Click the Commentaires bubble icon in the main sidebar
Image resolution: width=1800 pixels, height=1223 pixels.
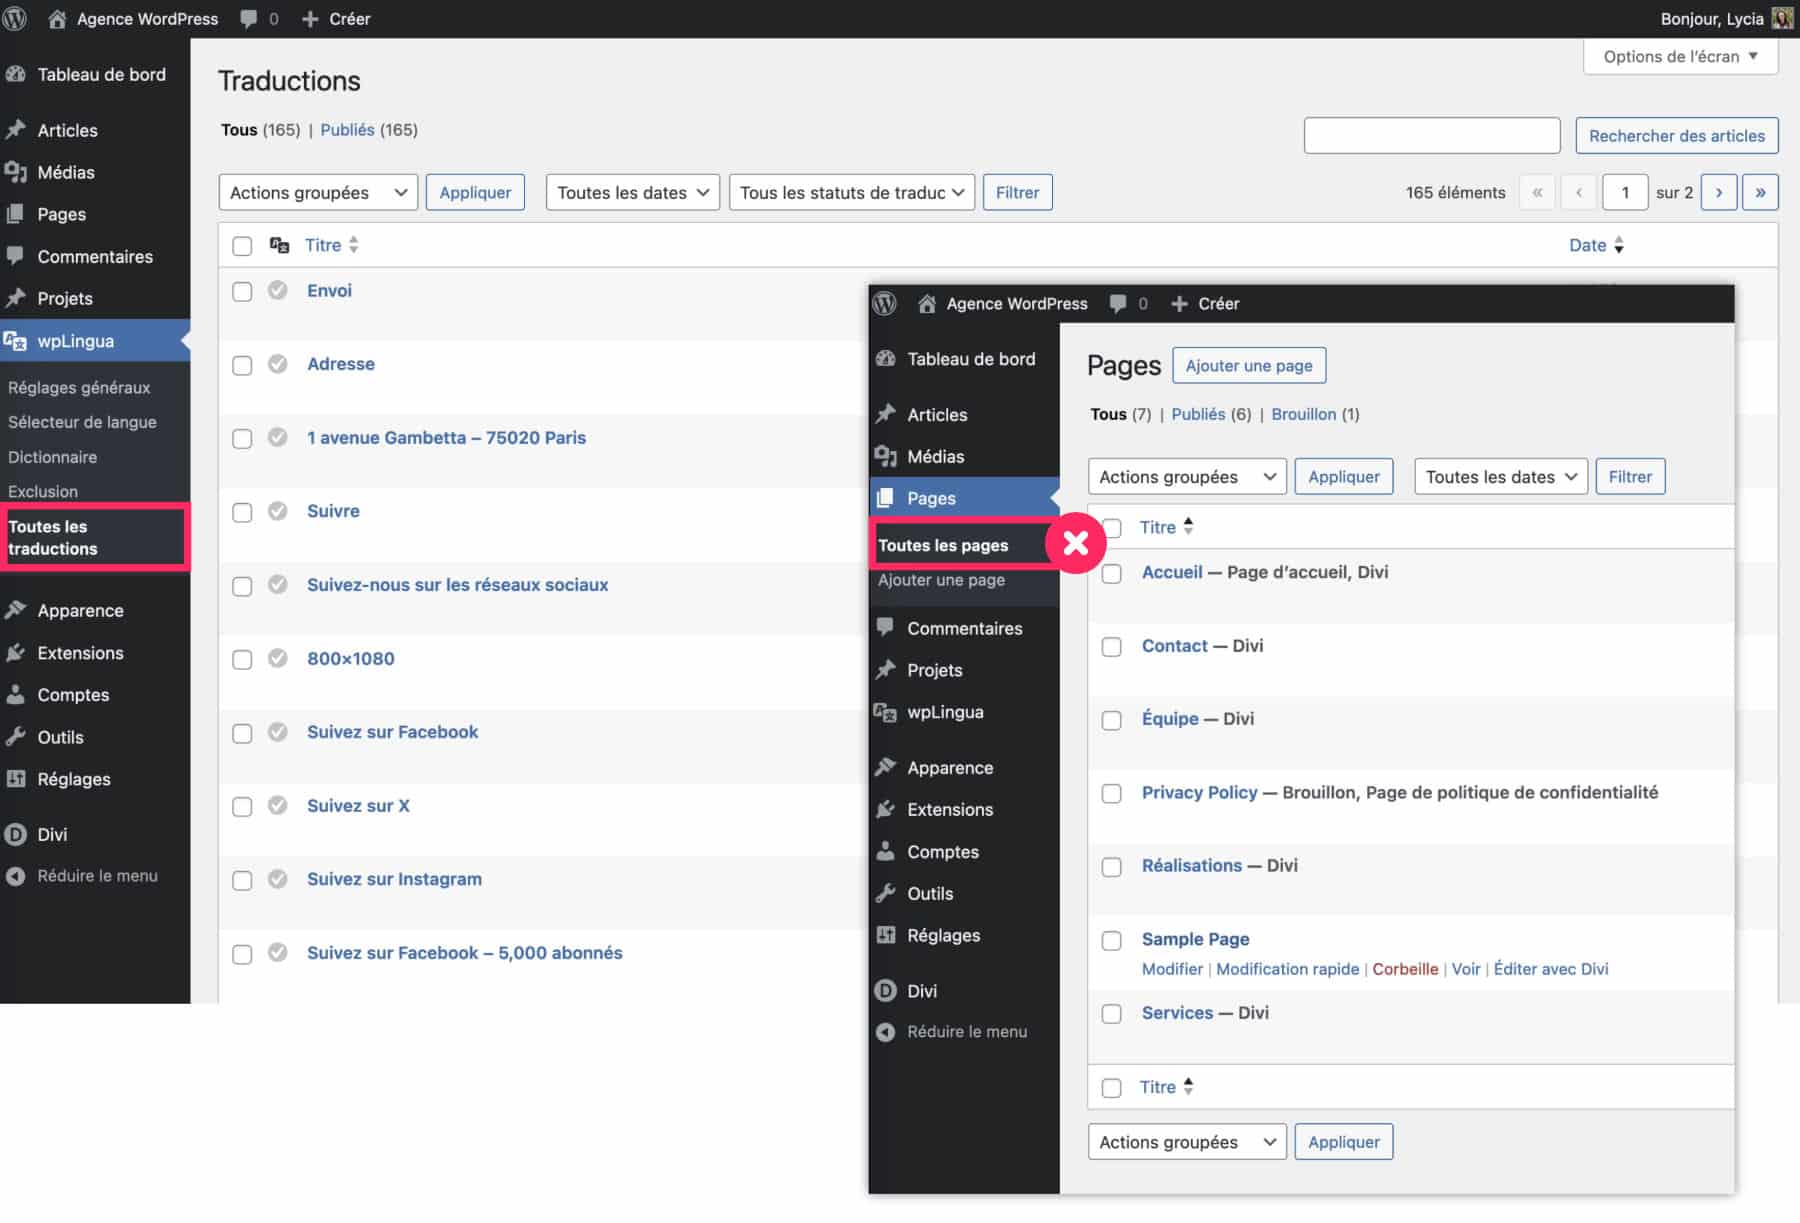15,256
